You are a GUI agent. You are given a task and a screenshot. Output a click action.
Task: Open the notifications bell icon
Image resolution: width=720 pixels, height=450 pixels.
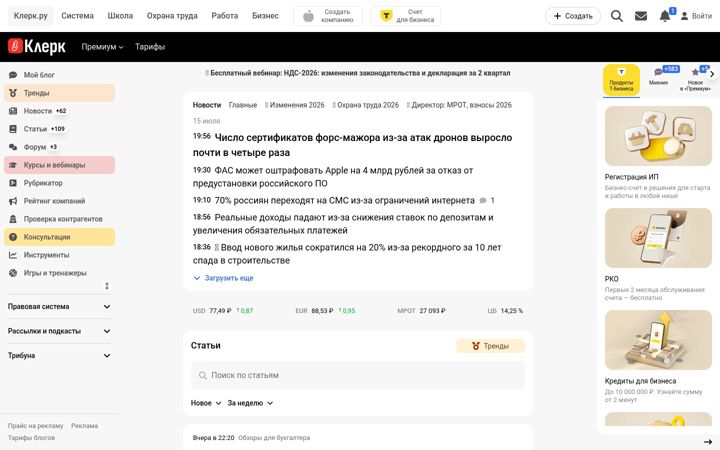point(664,16)
